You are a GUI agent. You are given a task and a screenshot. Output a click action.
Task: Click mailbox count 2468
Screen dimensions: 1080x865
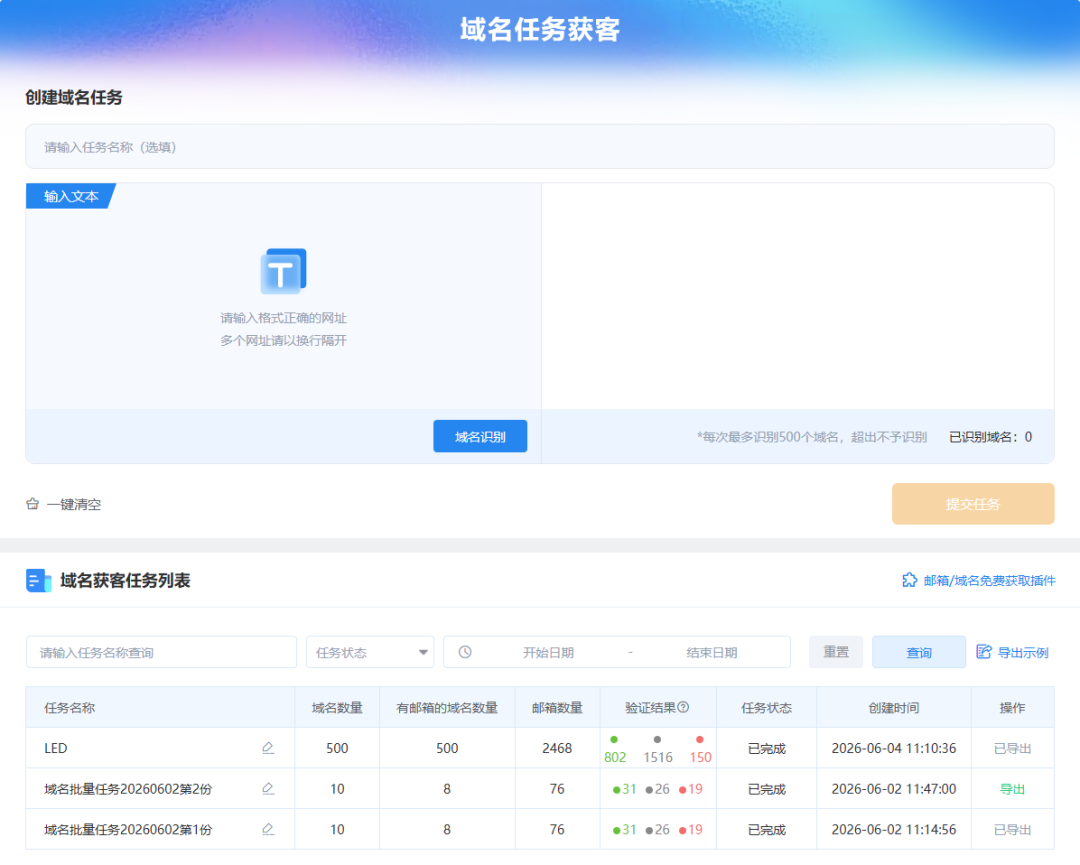(x=557, y=748)
